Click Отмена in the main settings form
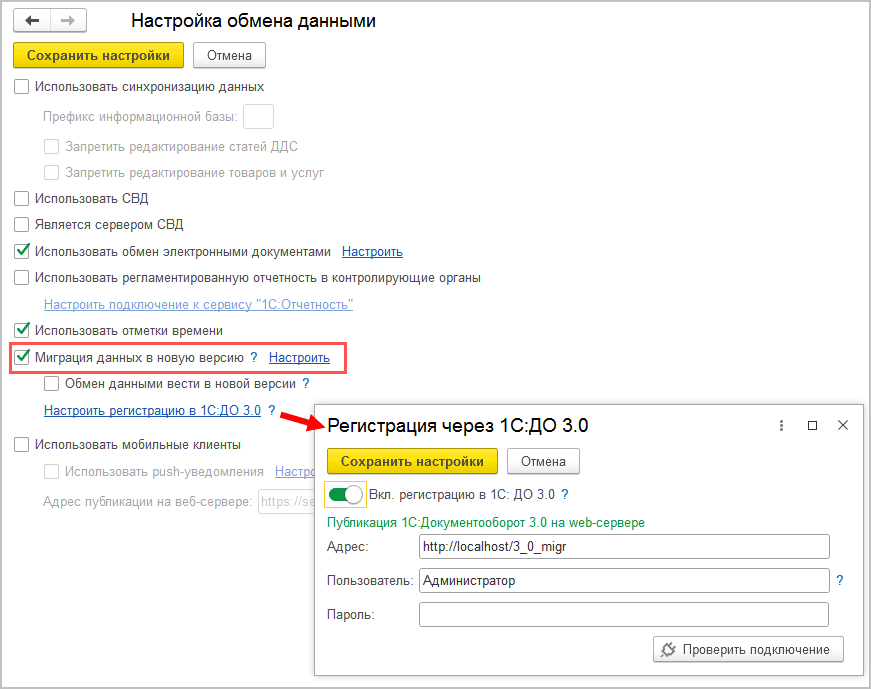The height and width of the screenshot is (689, 871). tap(229, 56)
